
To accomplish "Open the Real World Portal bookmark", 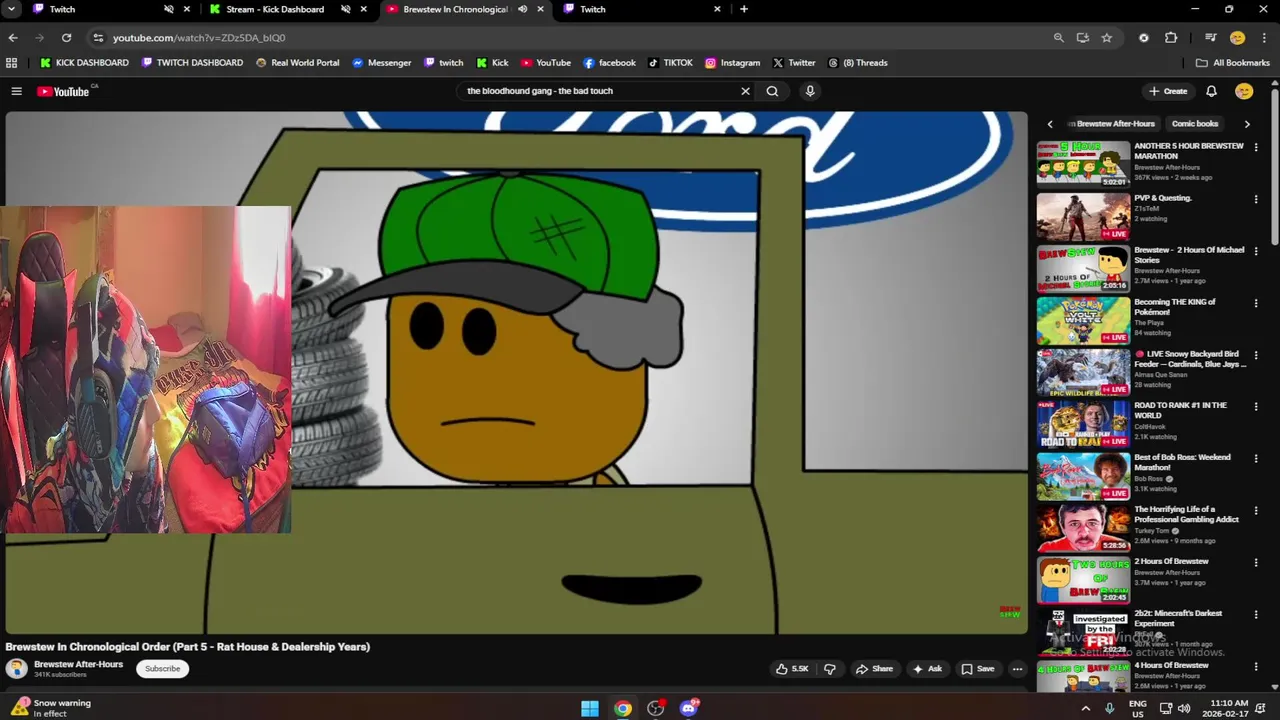I will tap(297, 62).
